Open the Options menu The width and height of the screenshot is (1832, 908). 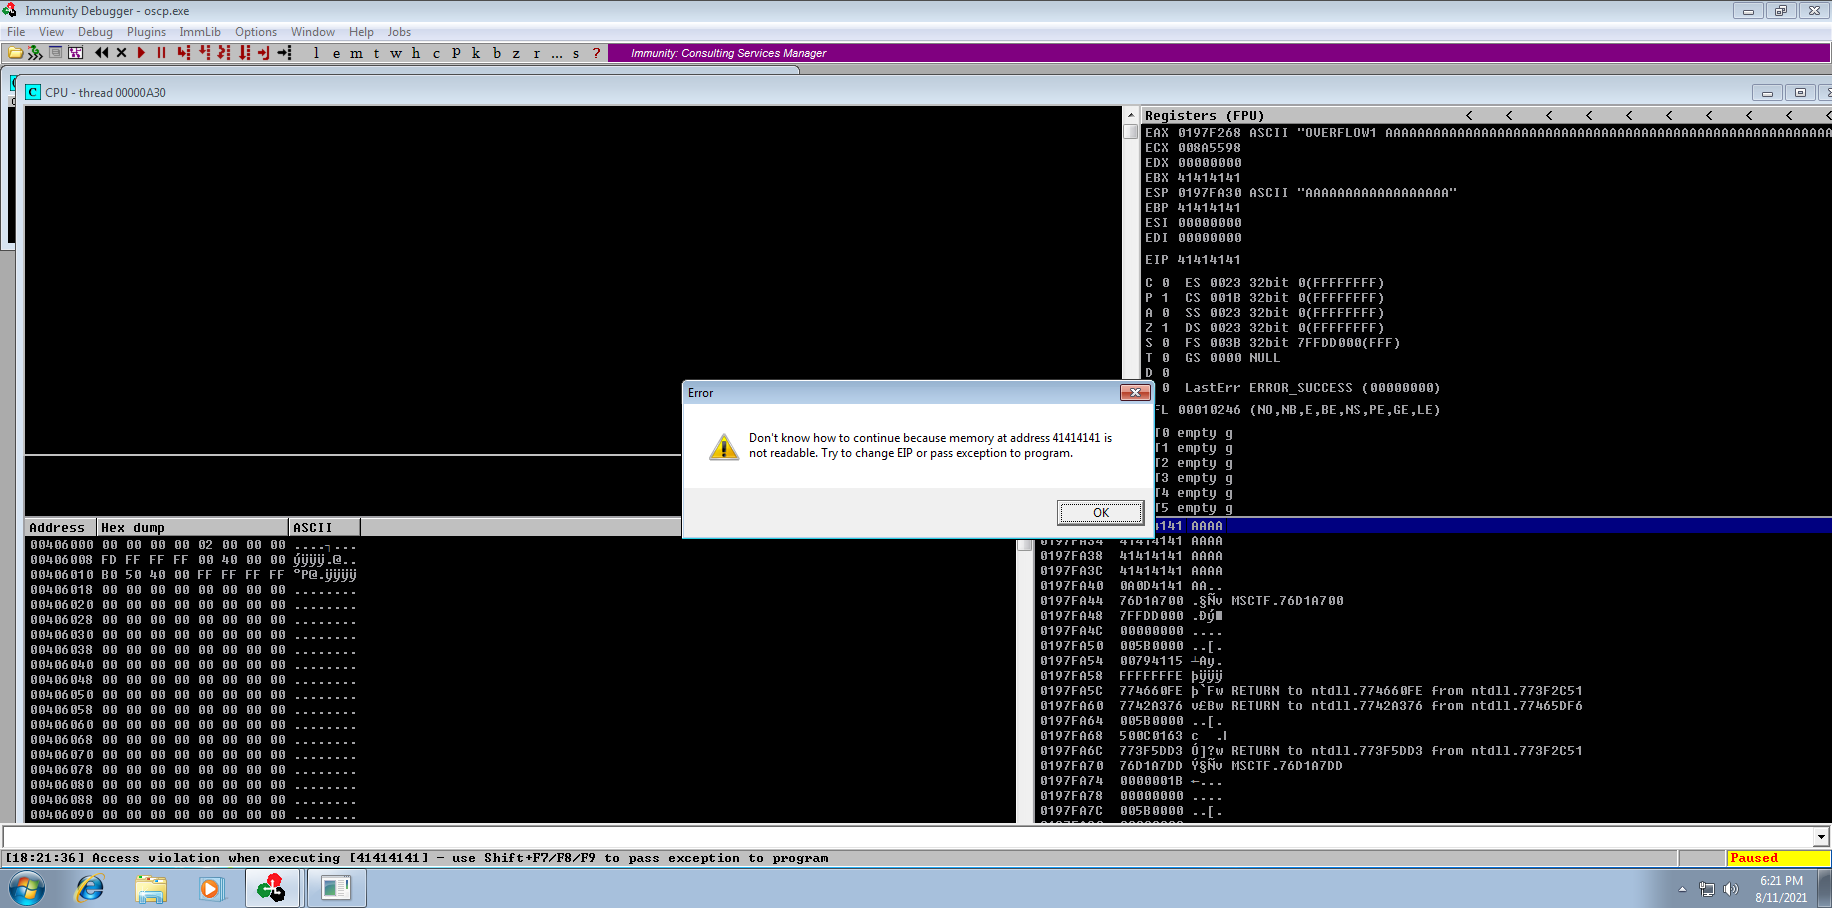(256, 32)
